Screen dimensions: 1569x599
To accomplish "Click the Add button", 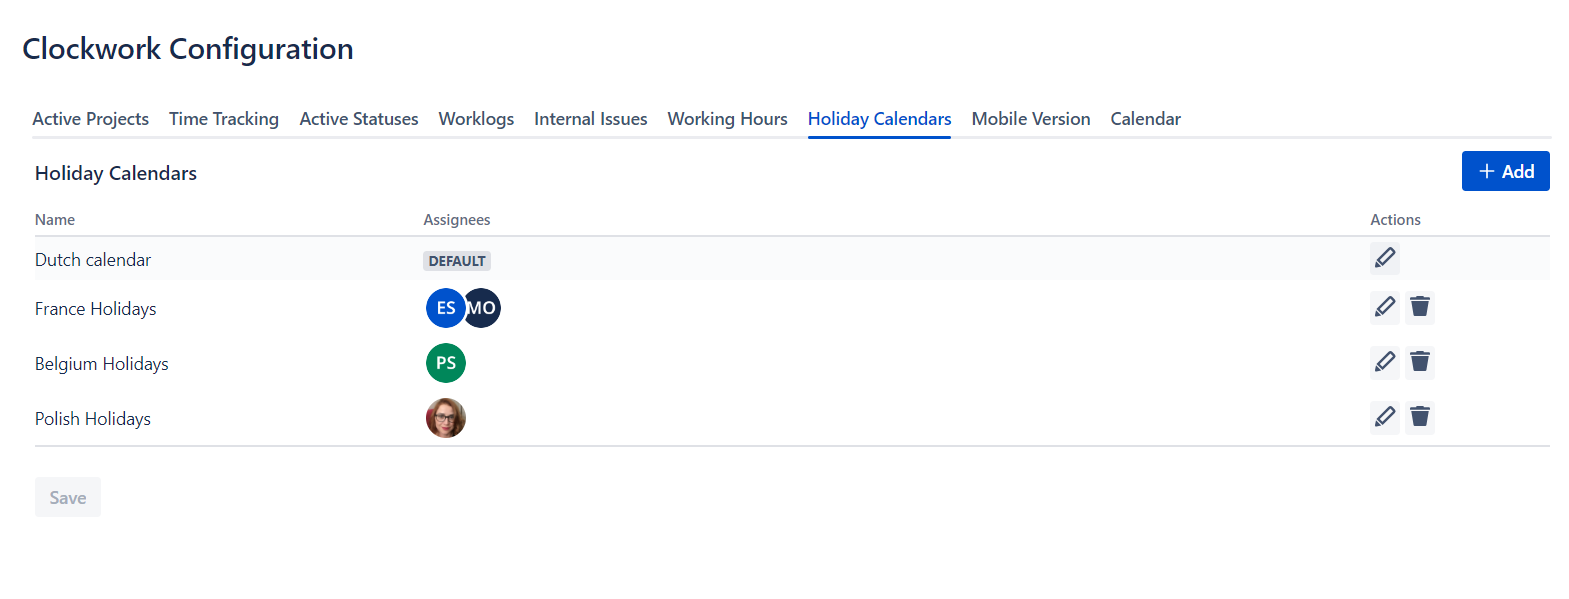I will [x=1505, y=171].
